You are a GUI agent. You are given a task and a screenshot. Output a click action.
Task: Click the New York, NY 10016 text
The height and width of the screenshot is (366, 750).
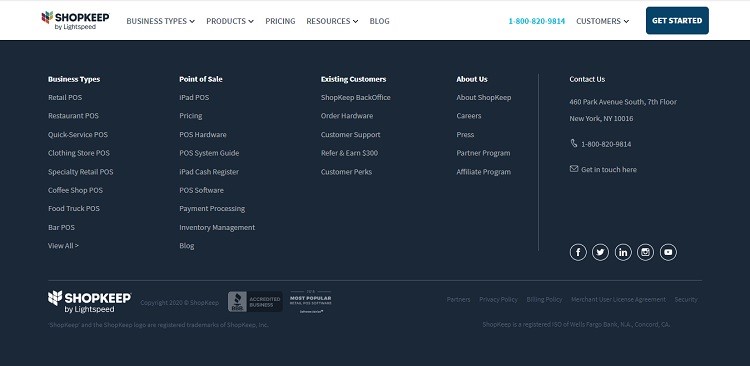(601, 119)
